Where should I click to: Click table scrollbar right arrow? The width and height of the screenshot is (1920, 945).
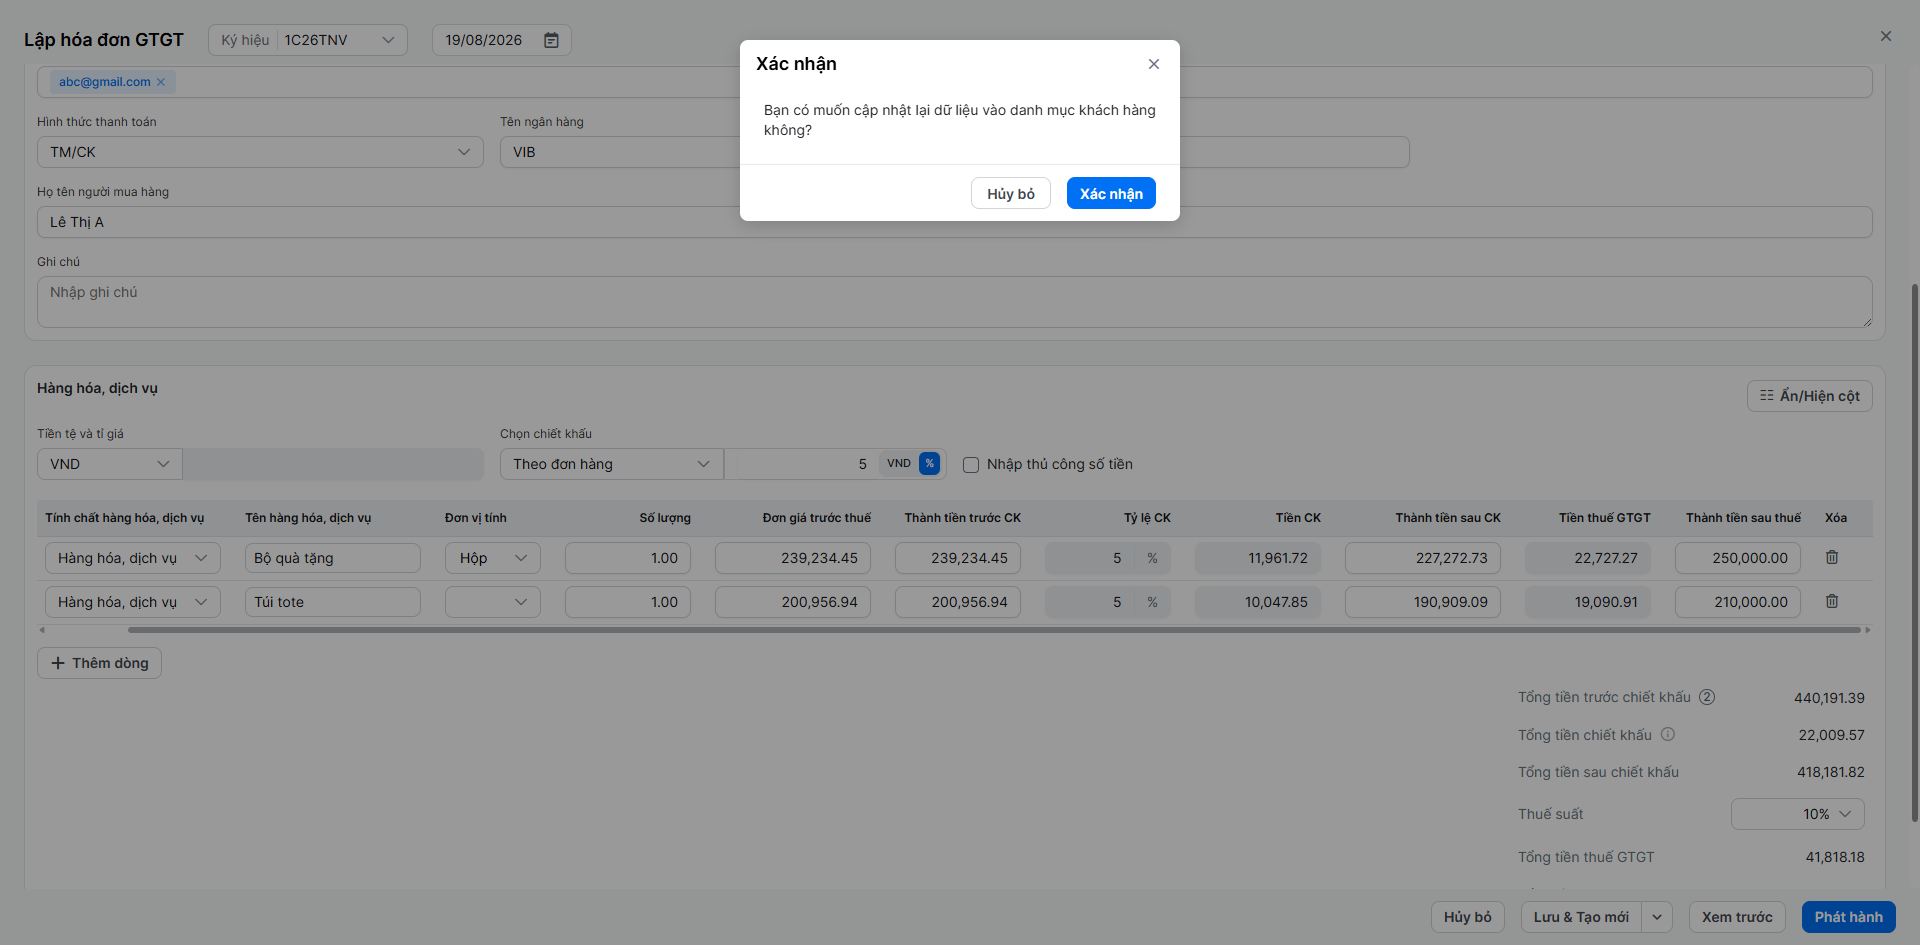1868,630
